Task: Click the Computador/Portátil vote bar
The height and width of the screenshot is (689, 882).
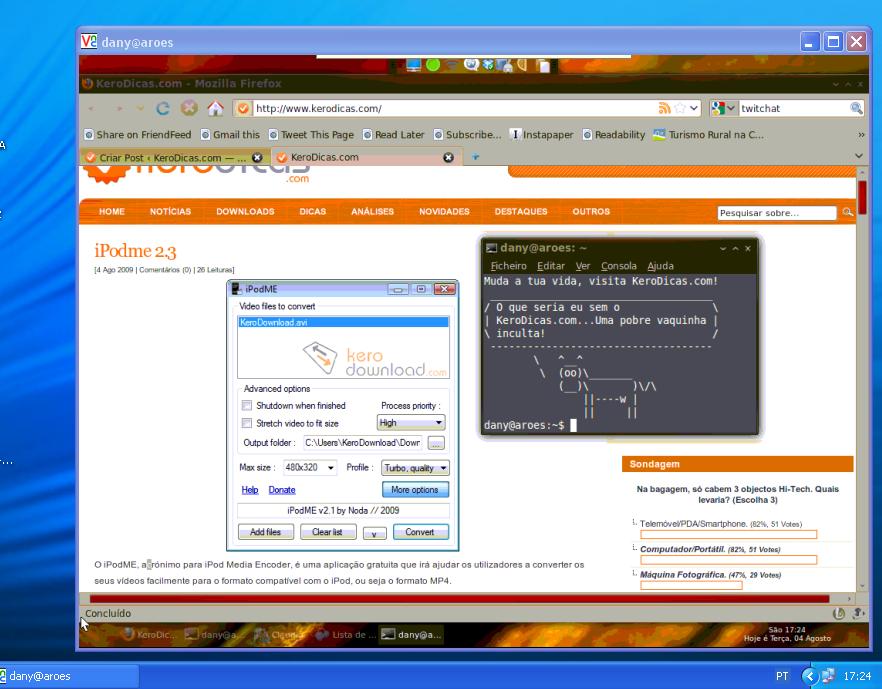Action: 728,561
